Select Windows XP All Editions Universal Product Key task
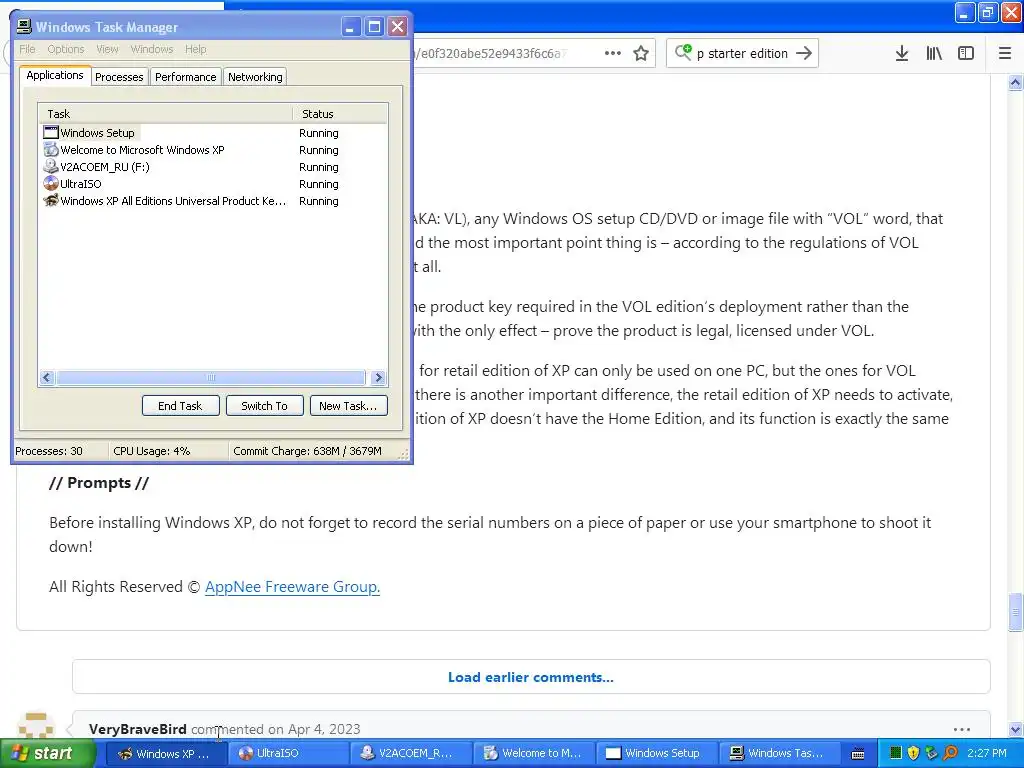1024x768 pixels. pos(213,200)
